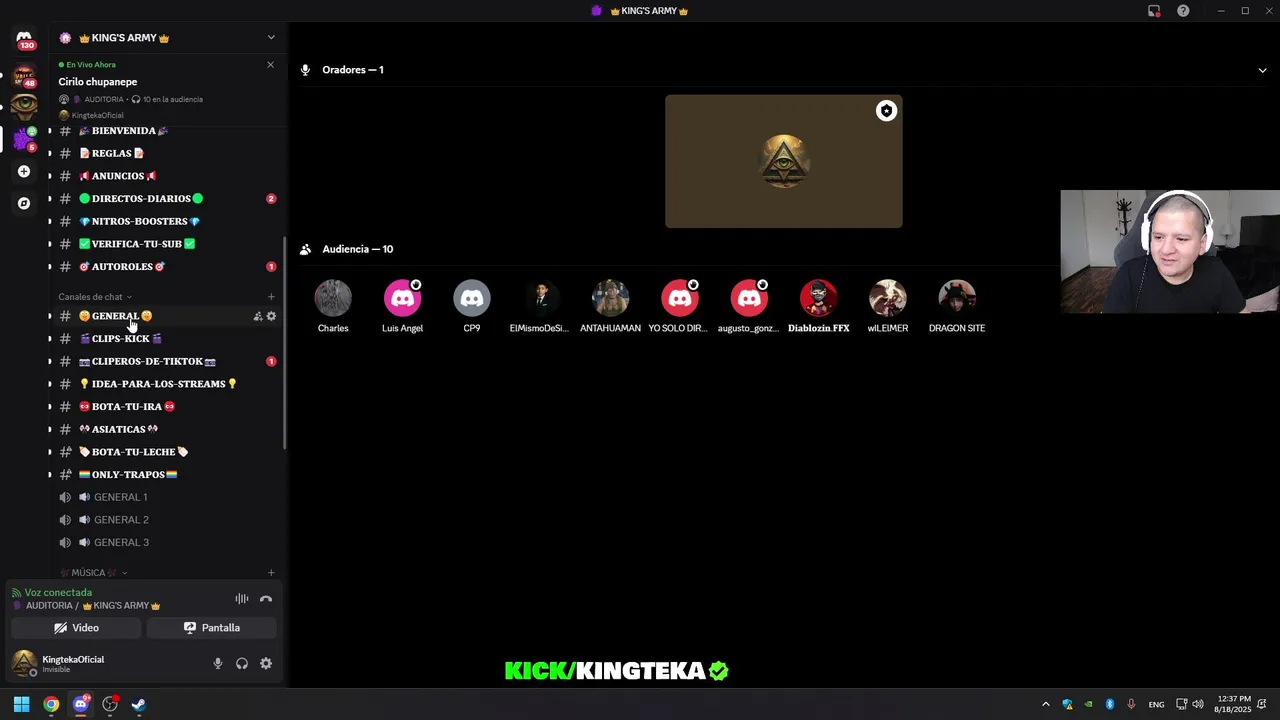Open the NITROS-BOOSTERS channel
This screenshot has height=720, width=1280.
tap(167, 221)
